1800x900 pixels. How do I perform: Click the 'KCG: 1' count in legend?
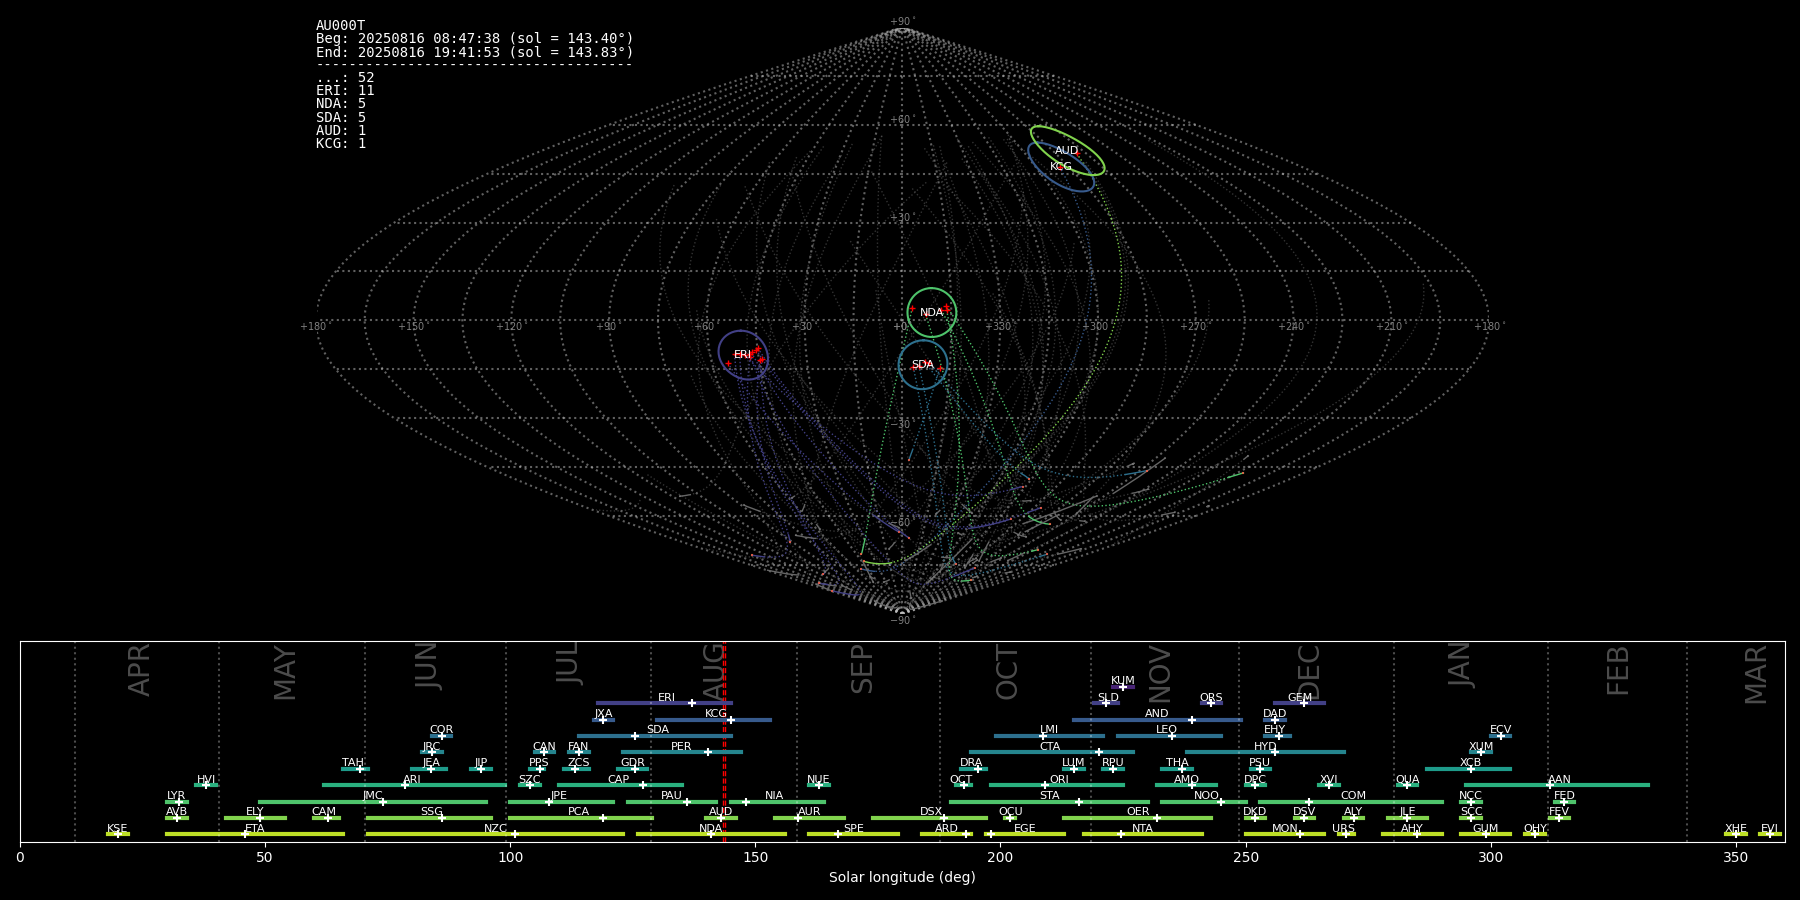tap(341, 144)
